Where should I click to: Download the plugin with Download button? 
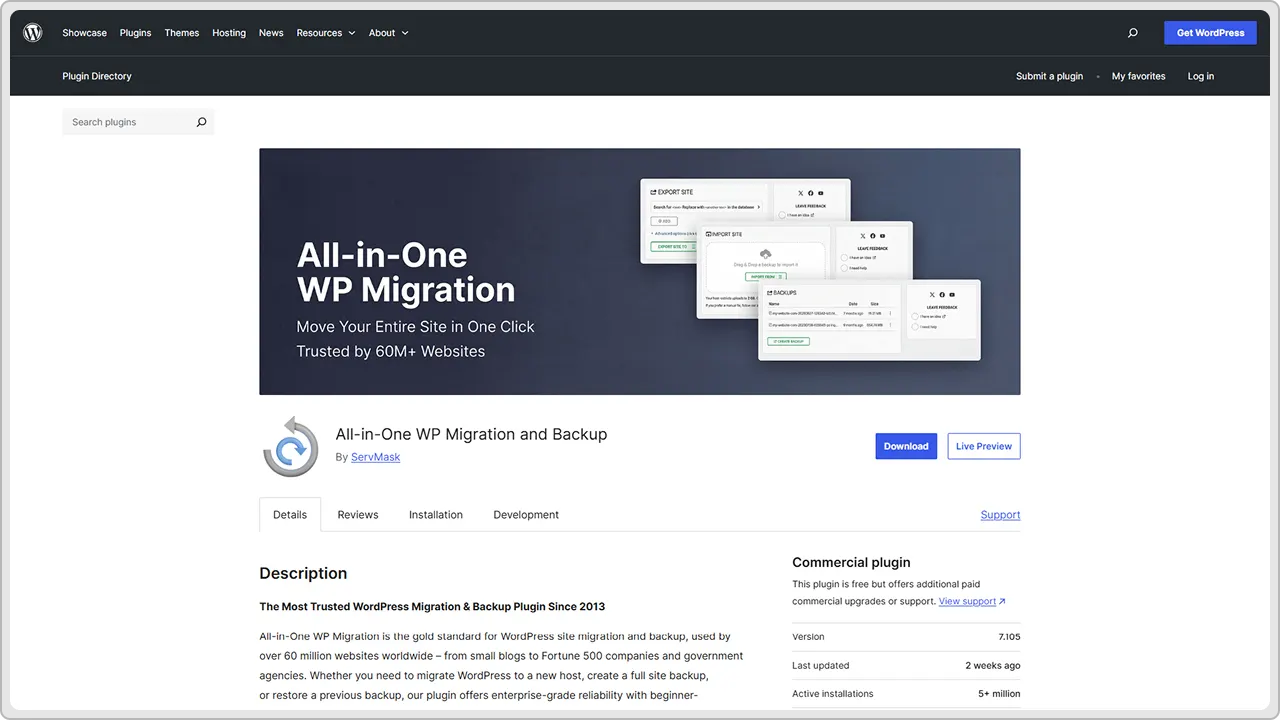(x=906, y=446)
